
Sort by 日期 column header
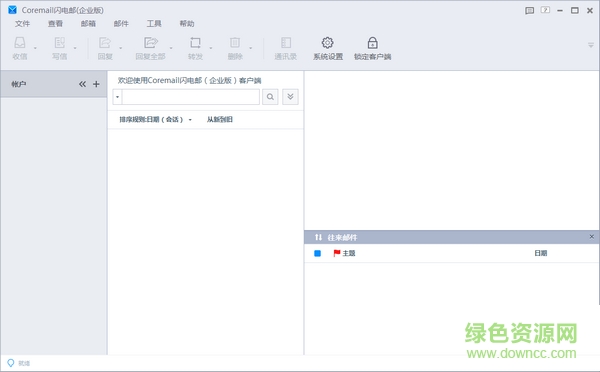pos(541,253)
